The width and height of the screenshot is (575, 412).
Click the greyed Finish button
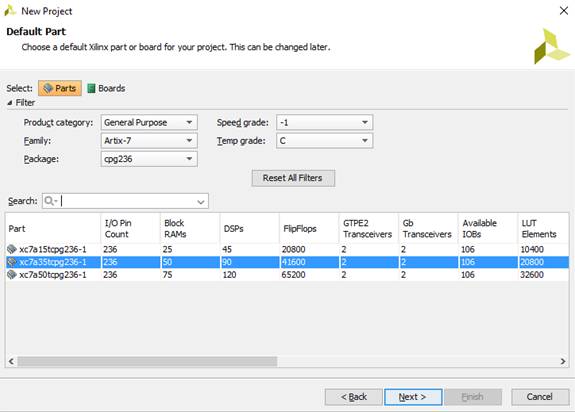(473, 397)
